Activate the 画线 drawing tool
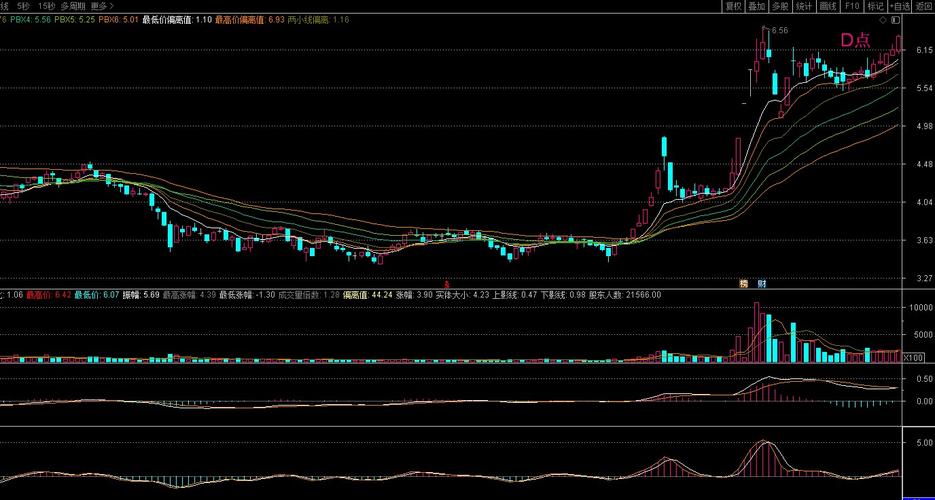 click(x=828, y=6)
